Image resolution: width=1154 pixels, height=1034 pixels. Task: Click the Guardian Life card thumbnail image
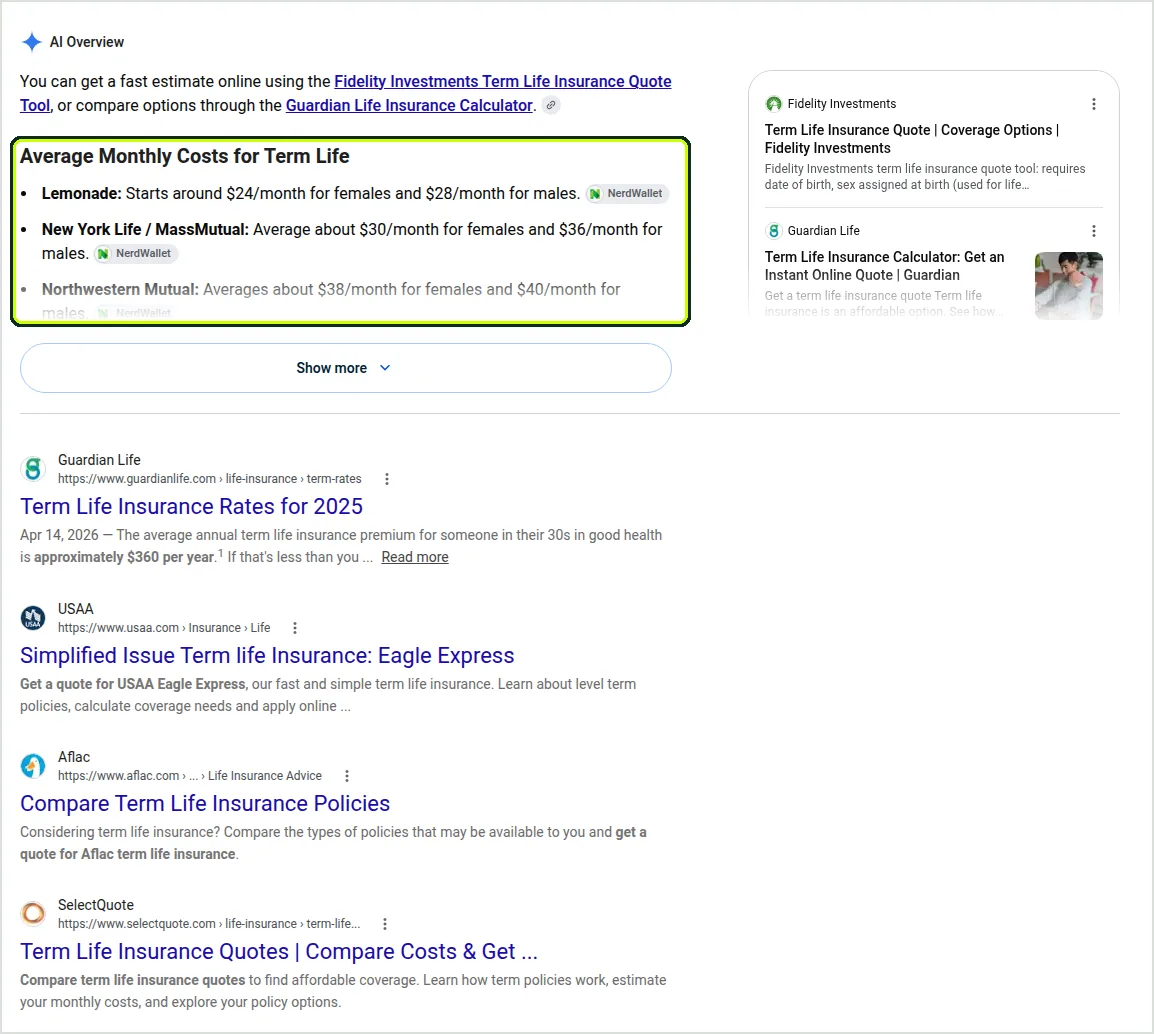click(1069, 286)
